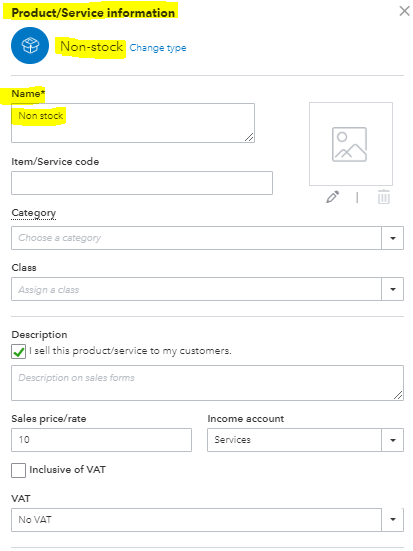The height and width of the screenshot is (551, 413).
Task: Click the No VAT selection field
Action: [x=196, y=520]
